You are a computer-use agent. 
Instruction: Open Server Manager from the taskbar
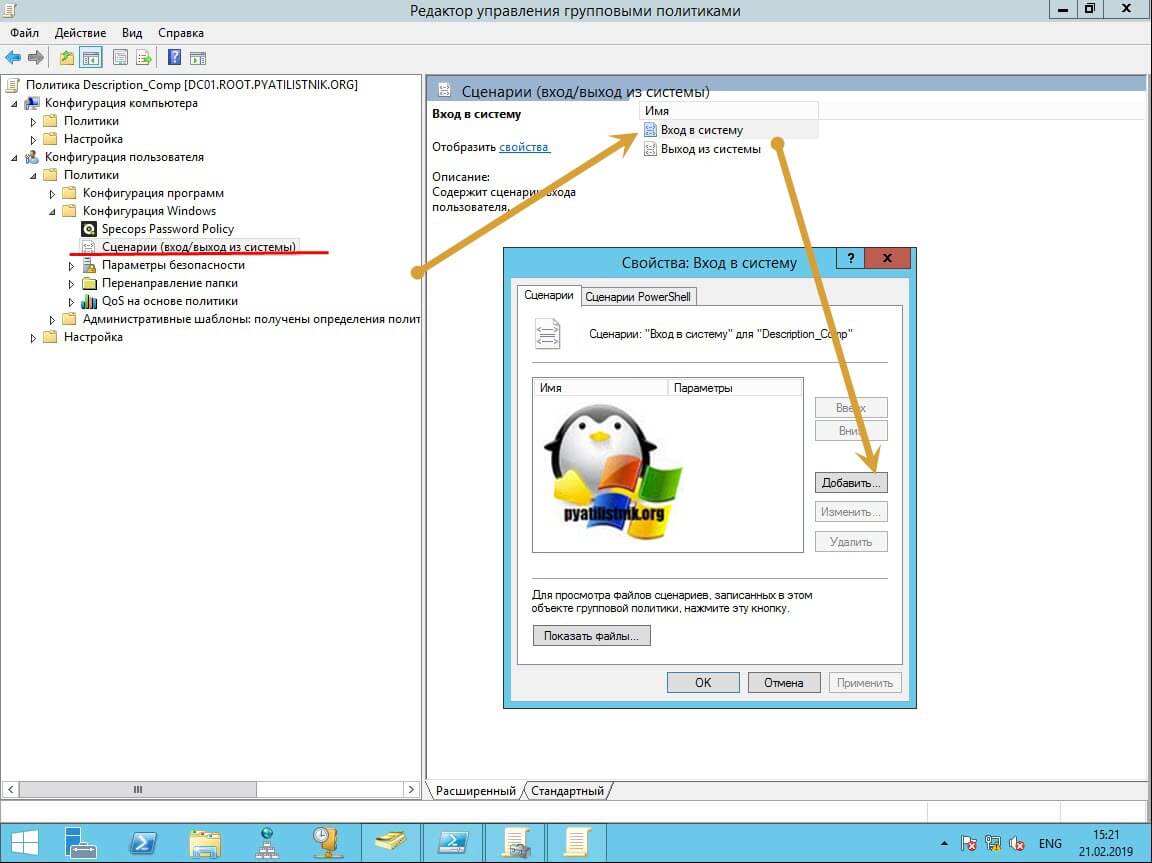pyautogui.click(x=80, y=842)
